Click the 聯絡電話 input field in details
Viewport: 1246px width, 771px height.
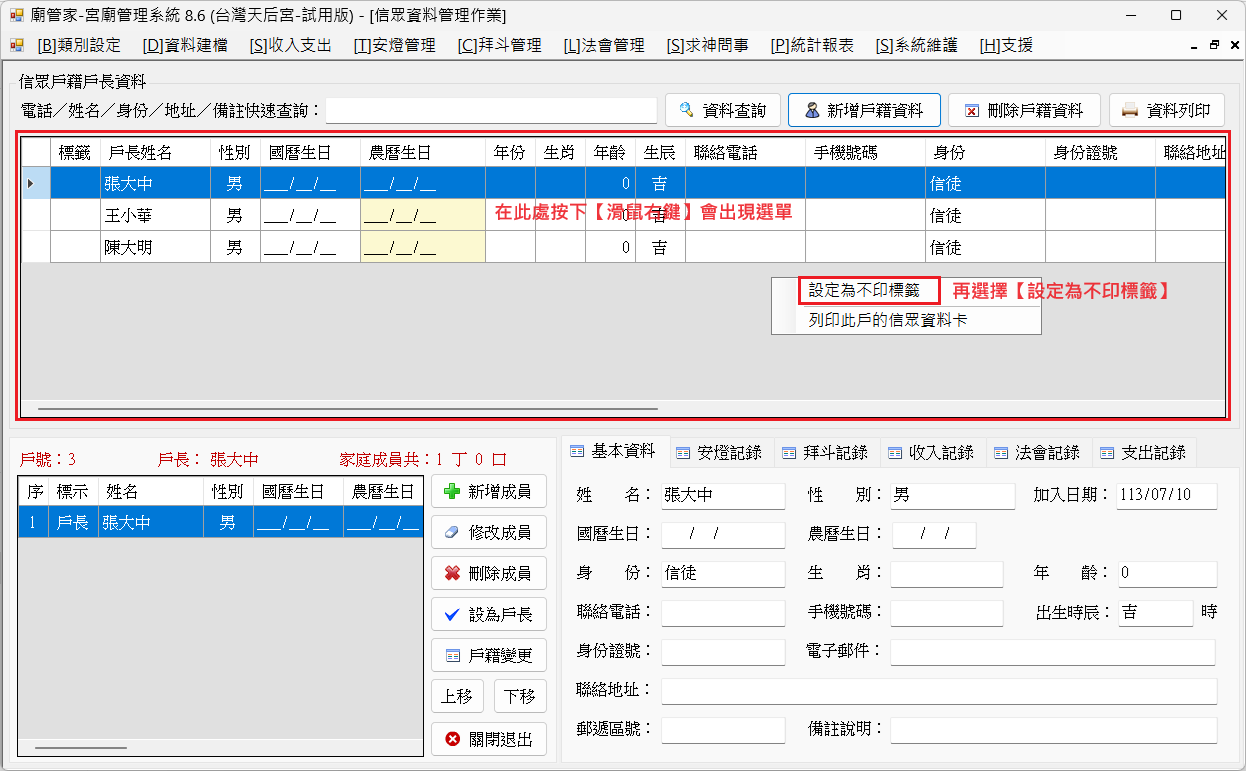click(x=723, y=613)
